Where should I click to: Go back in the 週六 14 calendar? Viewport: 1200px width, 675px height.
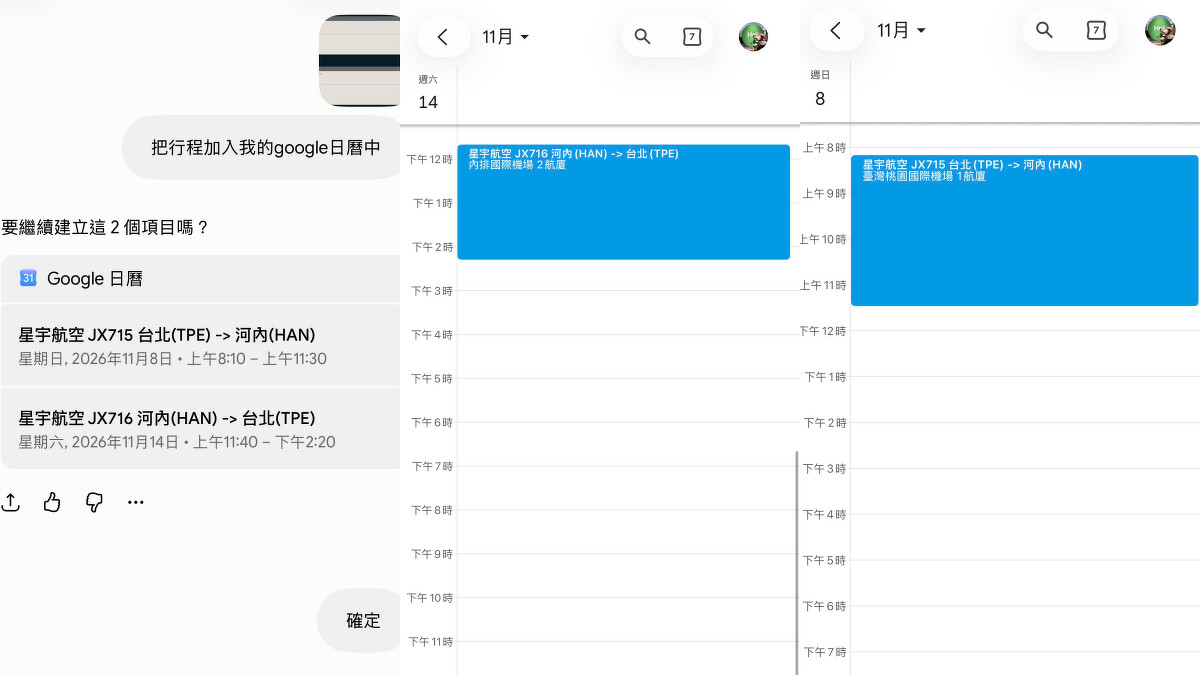pyautogui.click(x=443, y=37)
